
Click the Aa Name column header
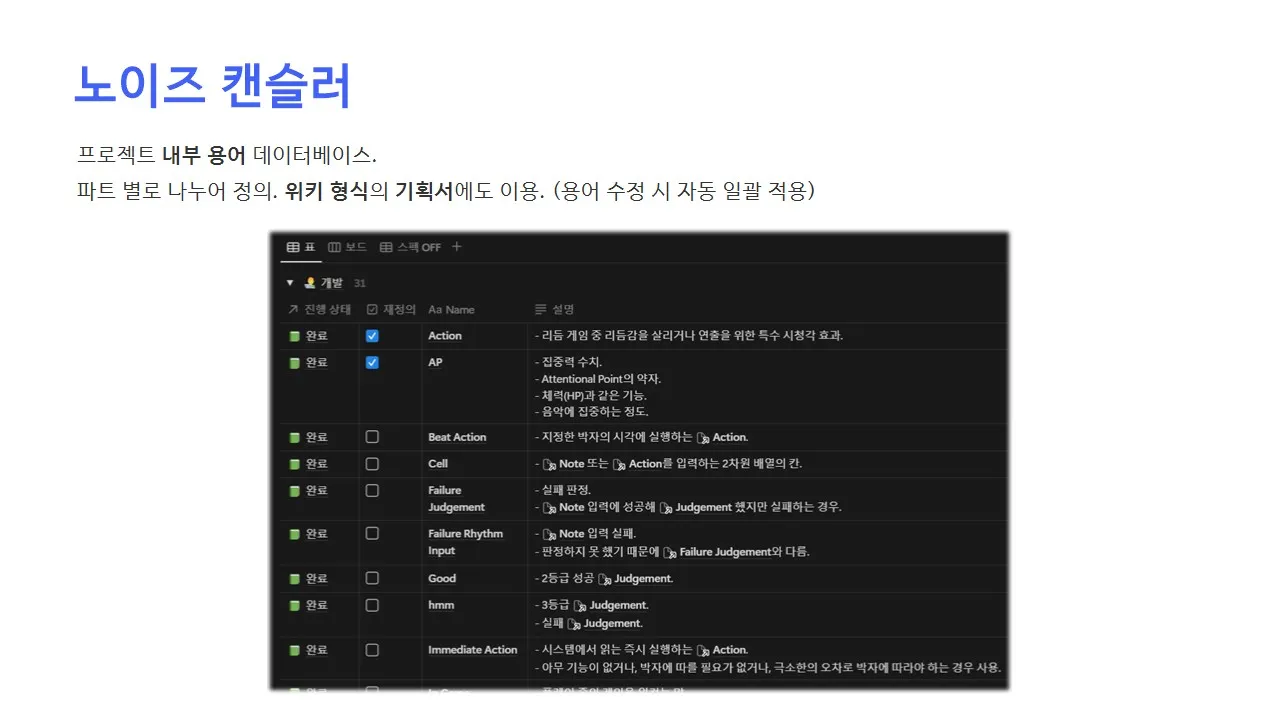pyautogui.click(x=451, y=310)
